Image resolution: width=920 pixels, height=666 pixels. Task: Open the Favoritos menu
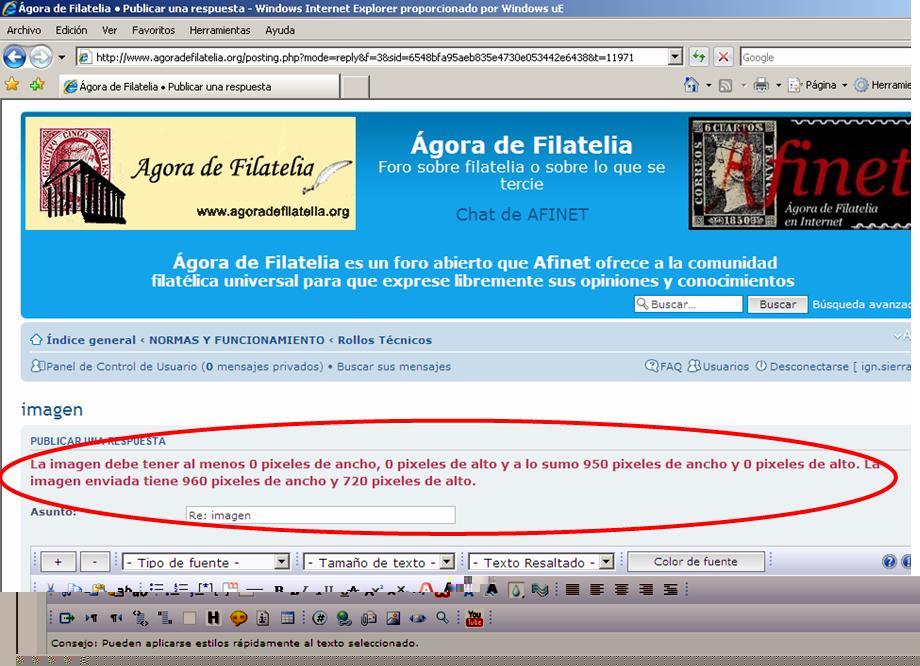coord(153,30)
